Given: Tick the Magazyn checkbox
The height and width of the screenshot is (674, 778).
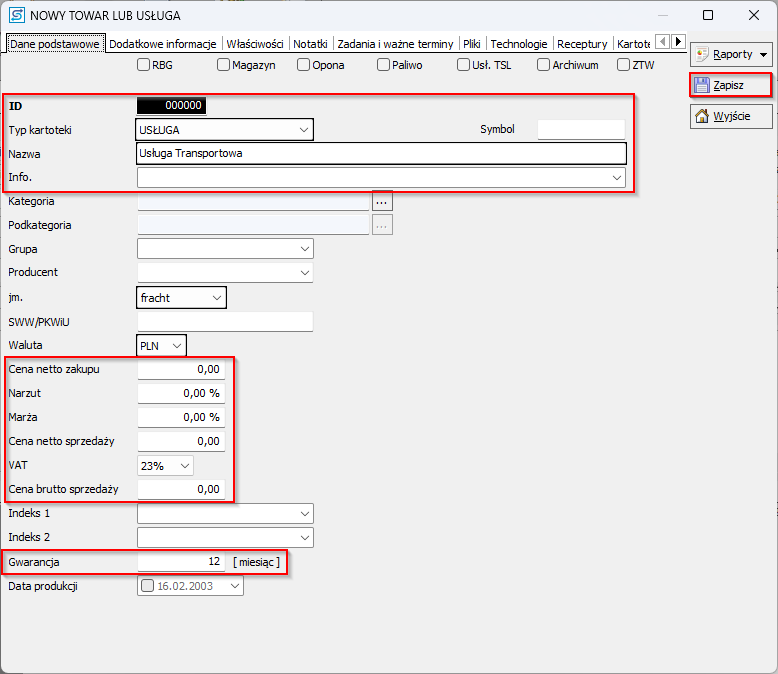Looking at the screenshot, I should pos(224,65).
